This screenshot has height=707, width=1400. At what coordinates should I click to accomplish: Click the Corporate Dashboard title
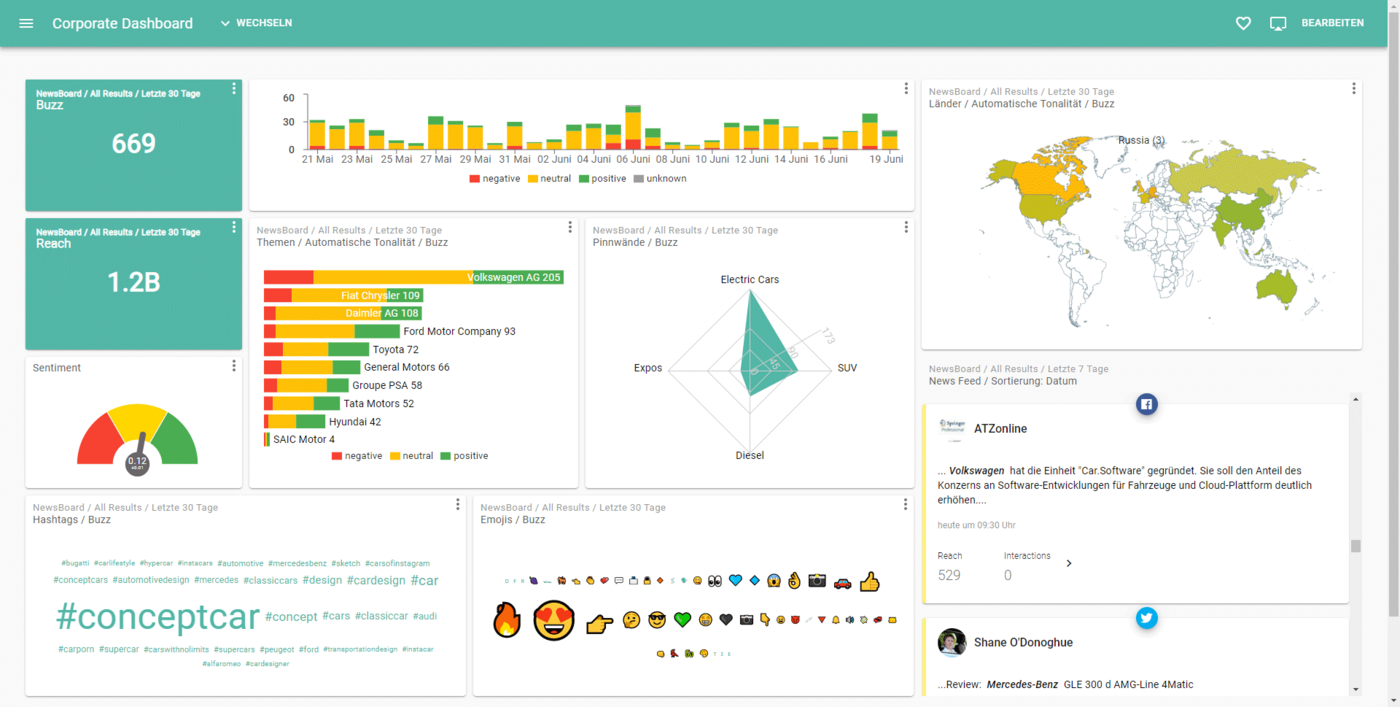[x=122, y=23]
